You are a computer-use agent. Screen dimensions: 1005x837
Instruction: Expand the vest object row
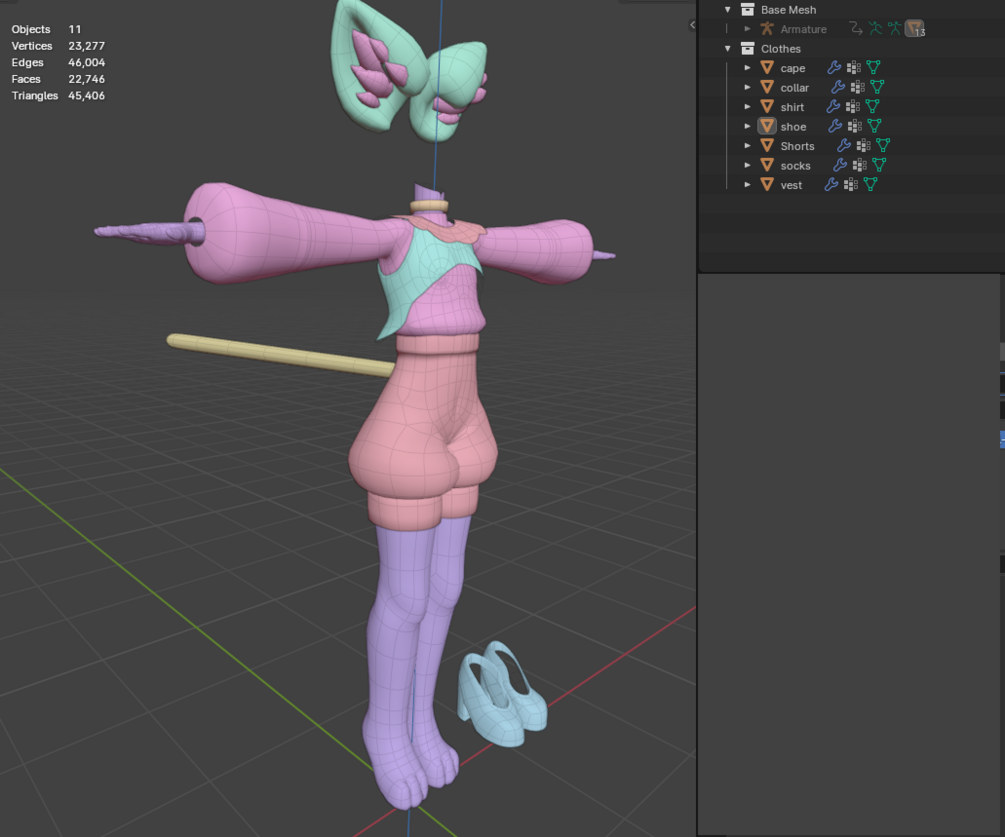(x=747, y=185)
